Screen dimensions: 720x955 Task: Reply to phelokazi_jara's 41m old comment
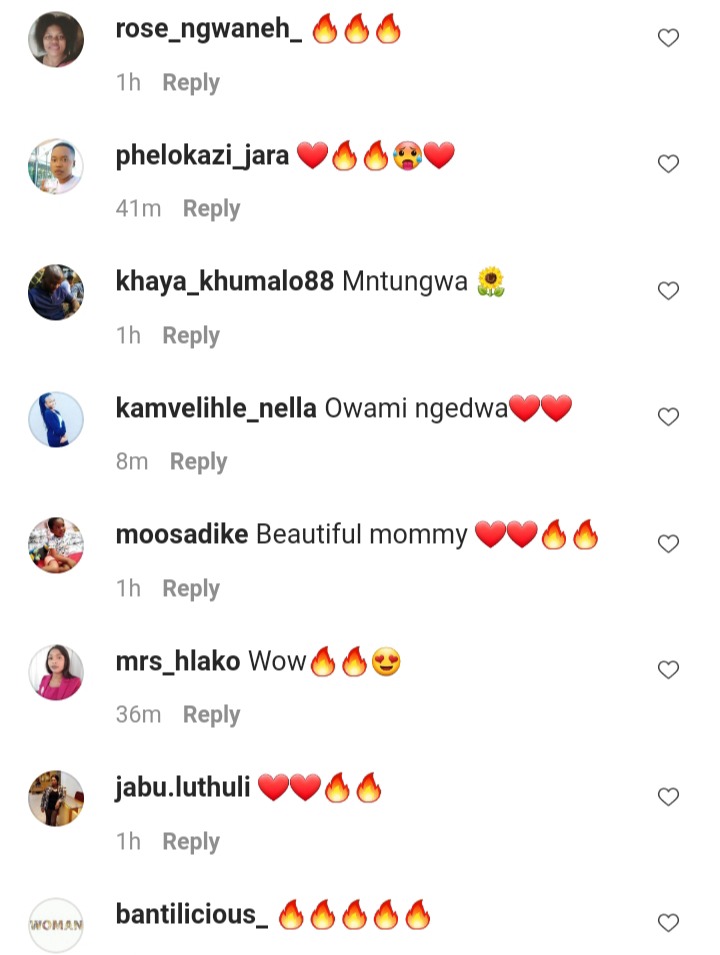(x=211, y=209)
